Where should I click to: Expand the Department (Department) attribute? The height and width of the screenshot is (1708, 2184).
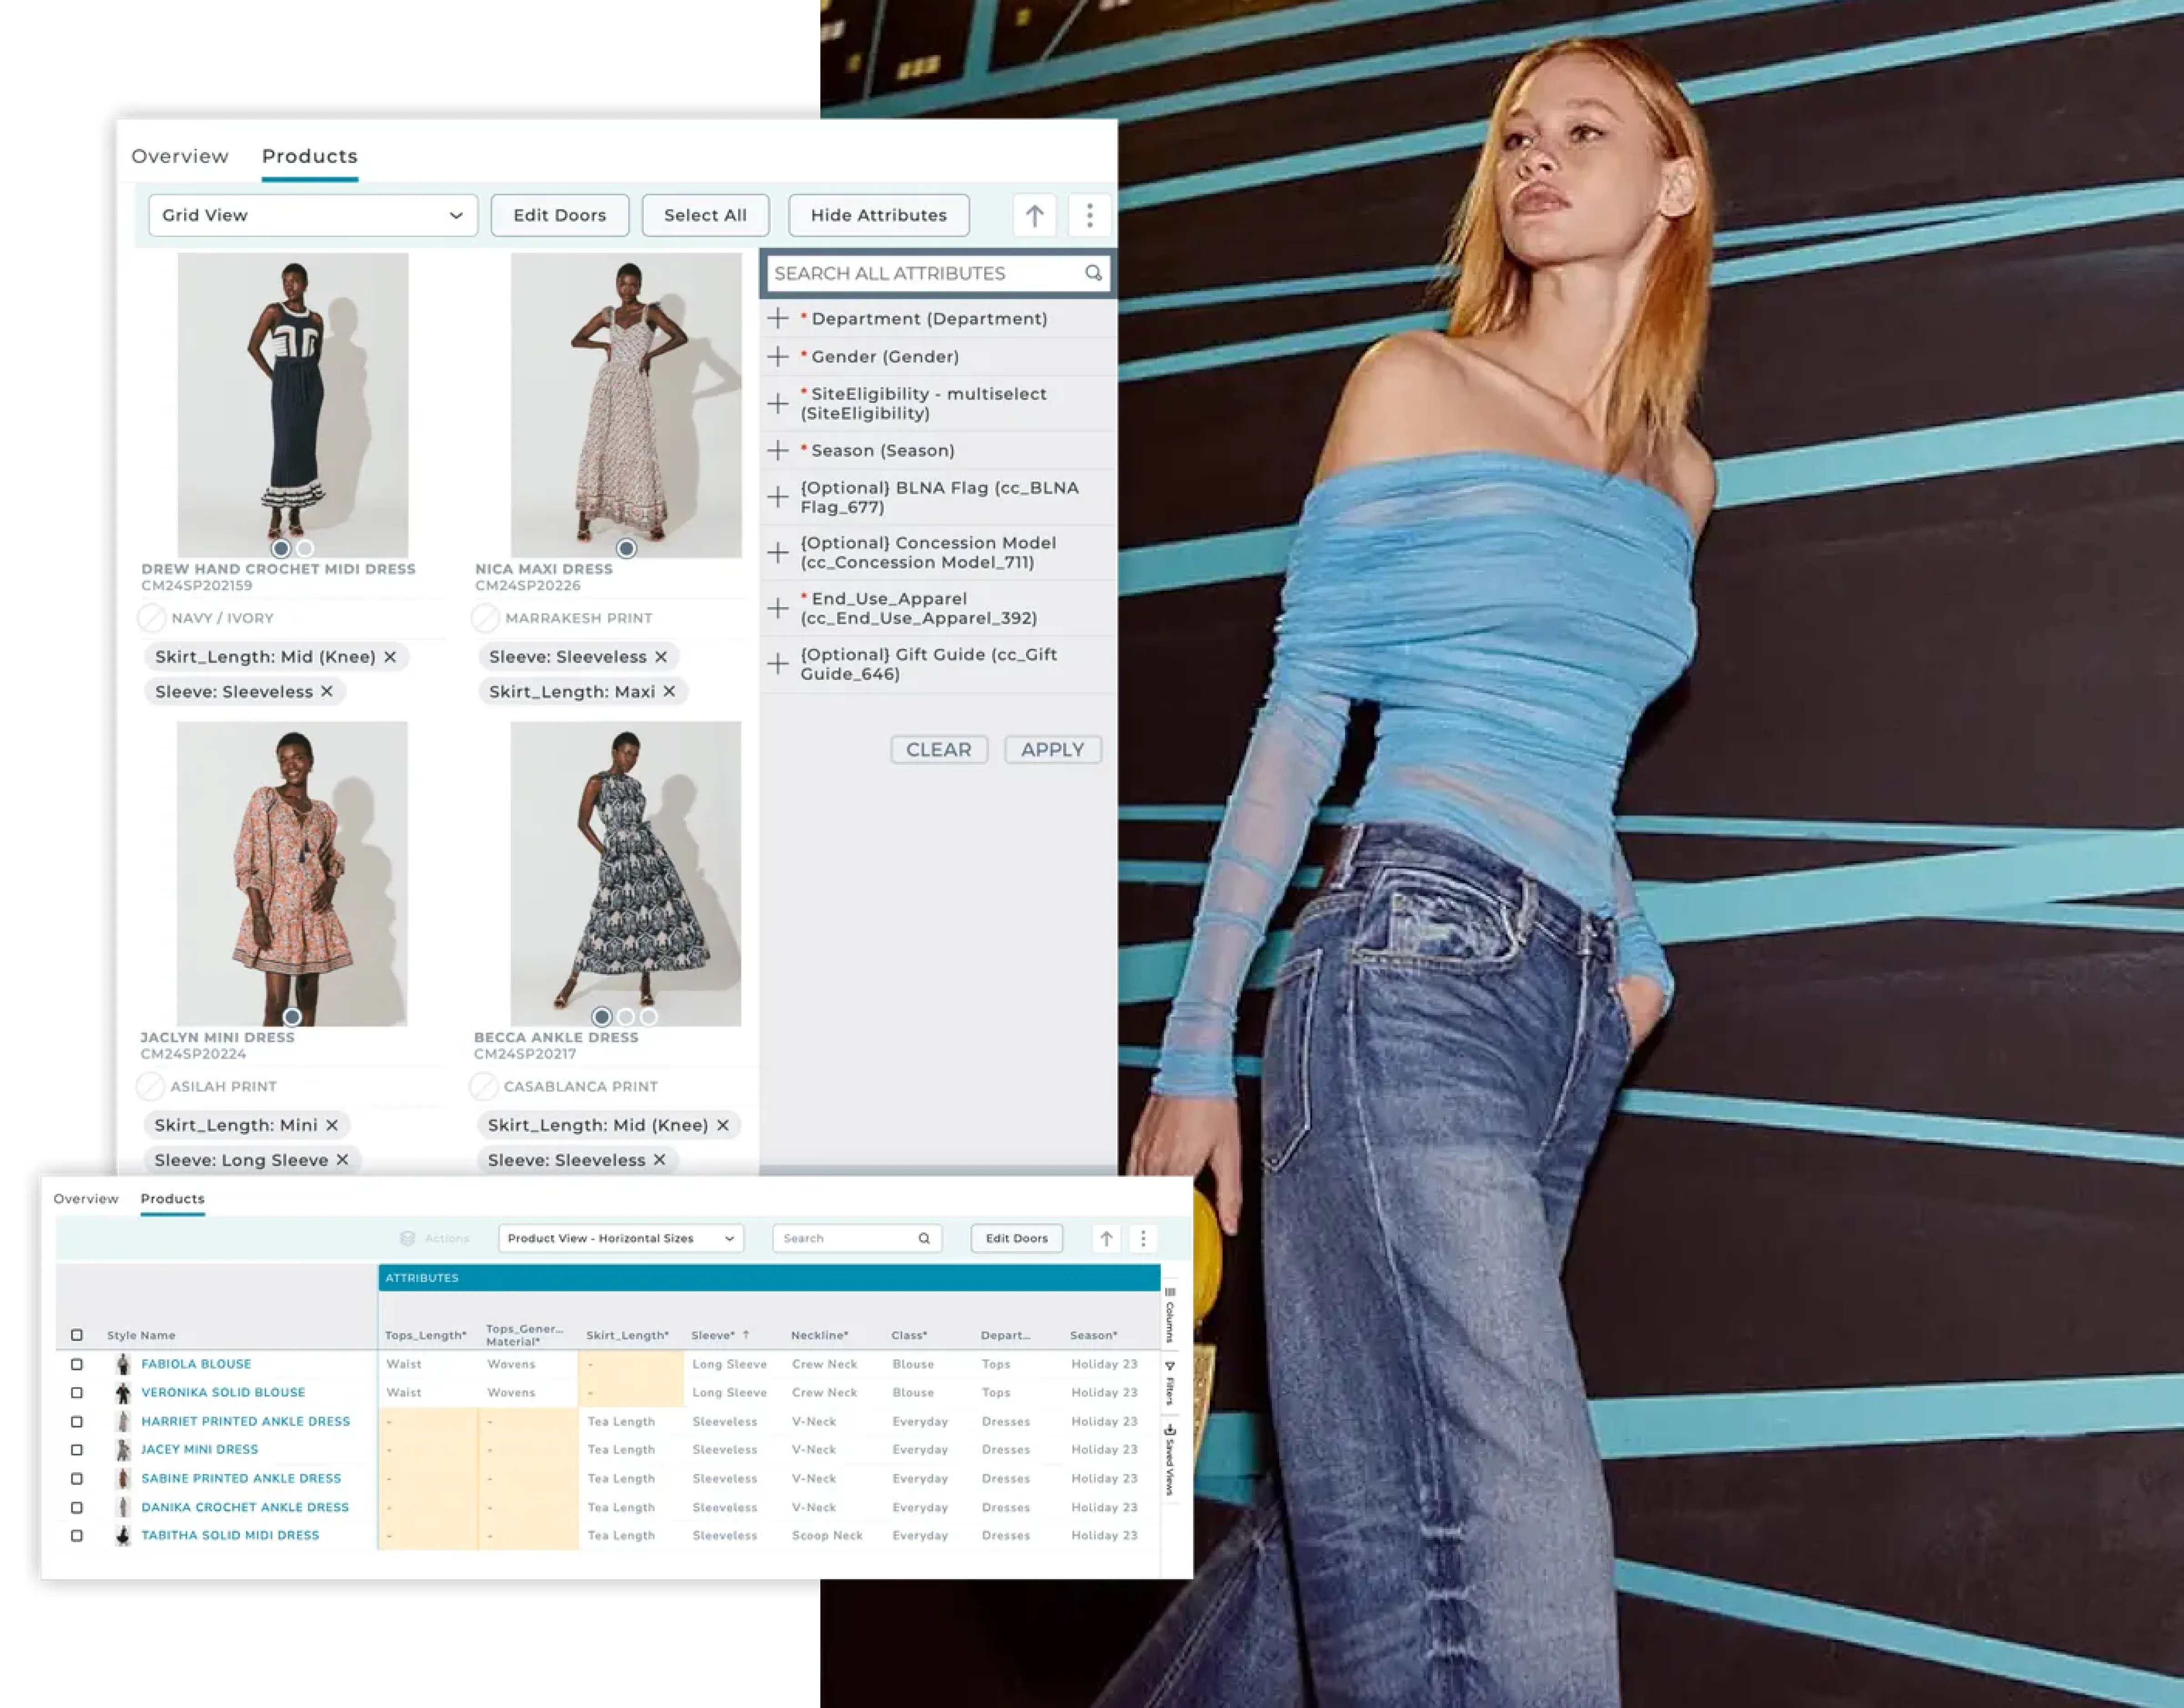(779, 318)
